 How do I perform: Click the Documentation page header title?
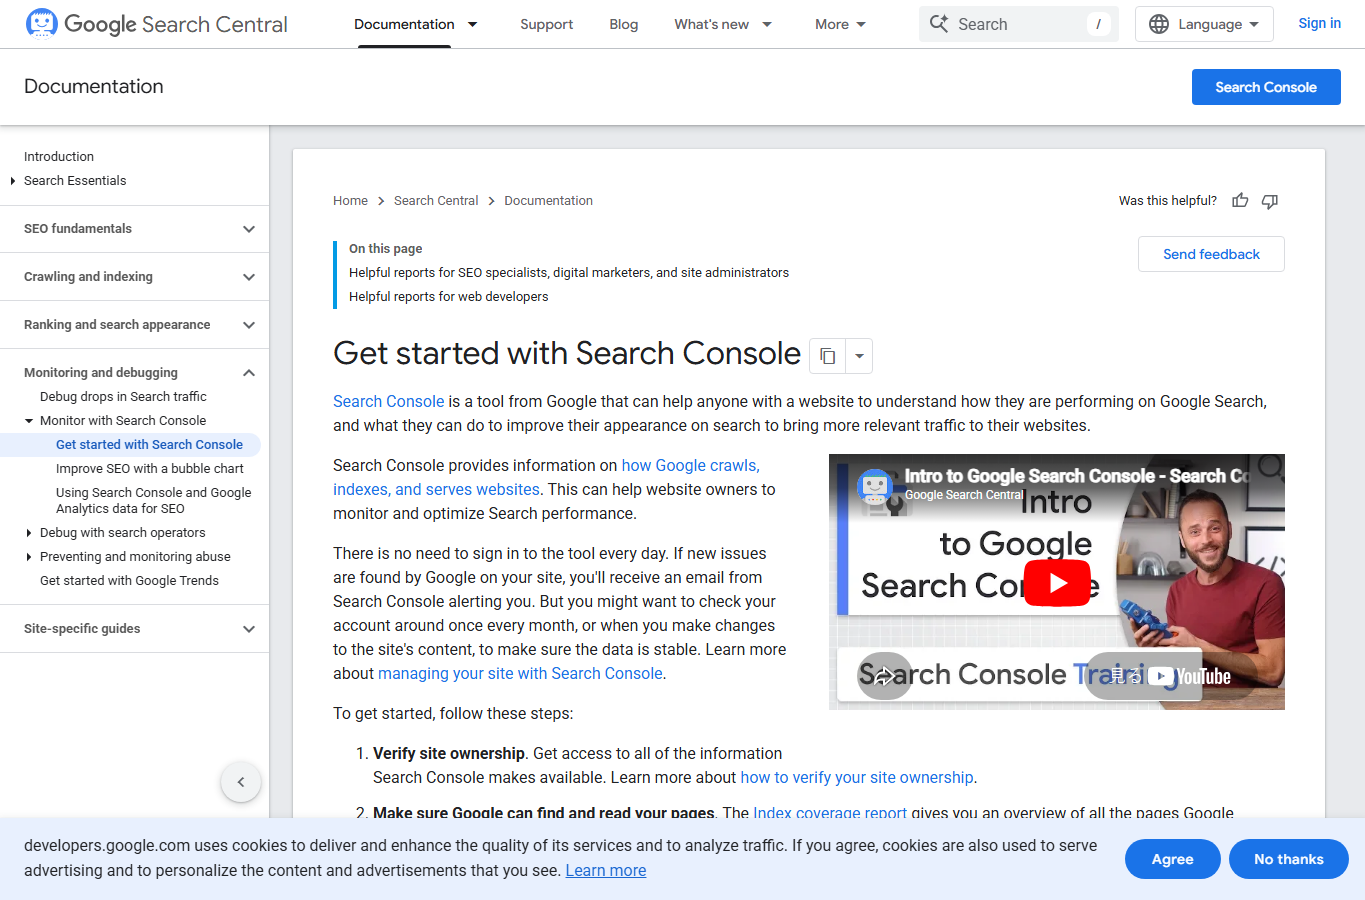94,87
